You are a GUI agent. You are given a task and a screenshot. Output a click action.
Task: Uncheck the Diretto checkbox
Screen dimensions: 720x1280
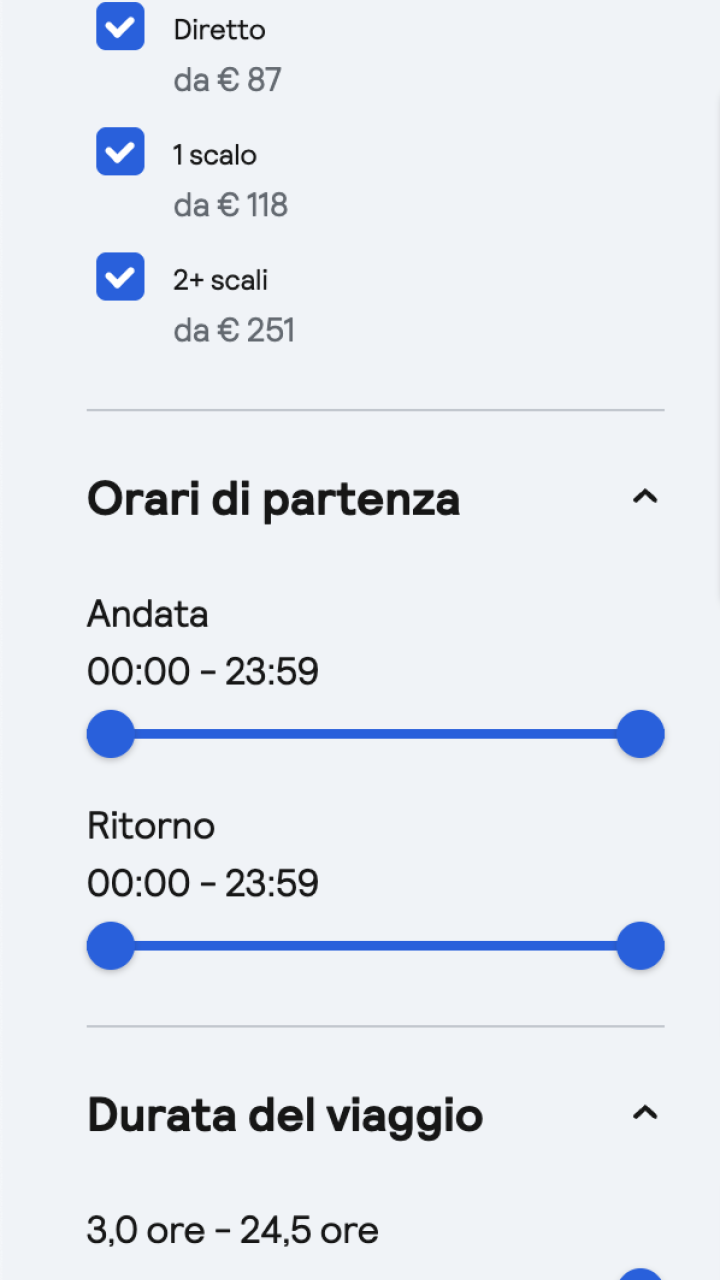(x=120, y=27)
